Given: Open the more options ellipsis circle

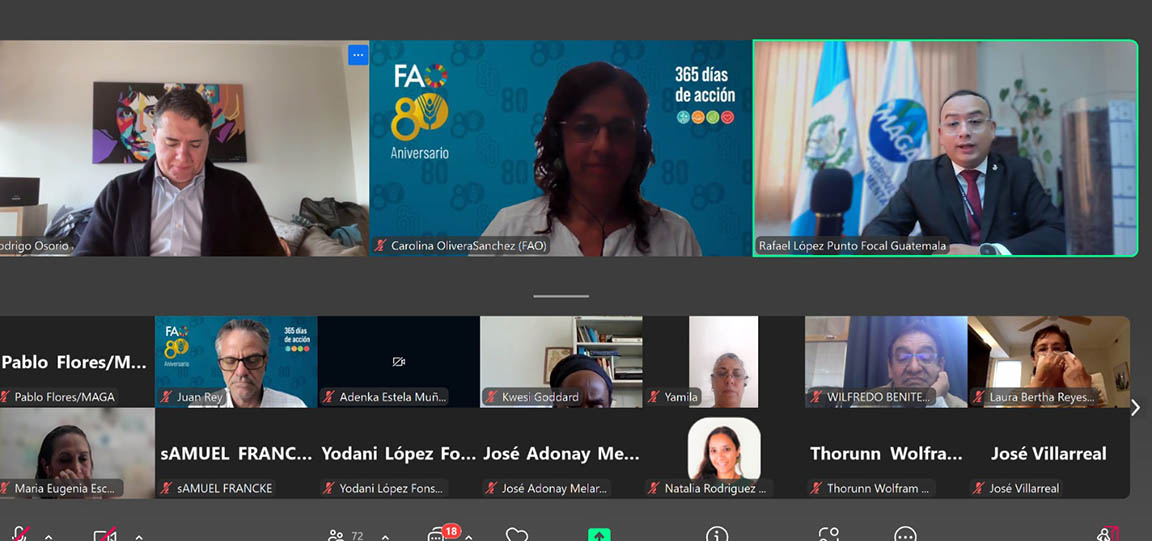Looking at the screenshot, I should pyautogui.click(x=905, y=535).
